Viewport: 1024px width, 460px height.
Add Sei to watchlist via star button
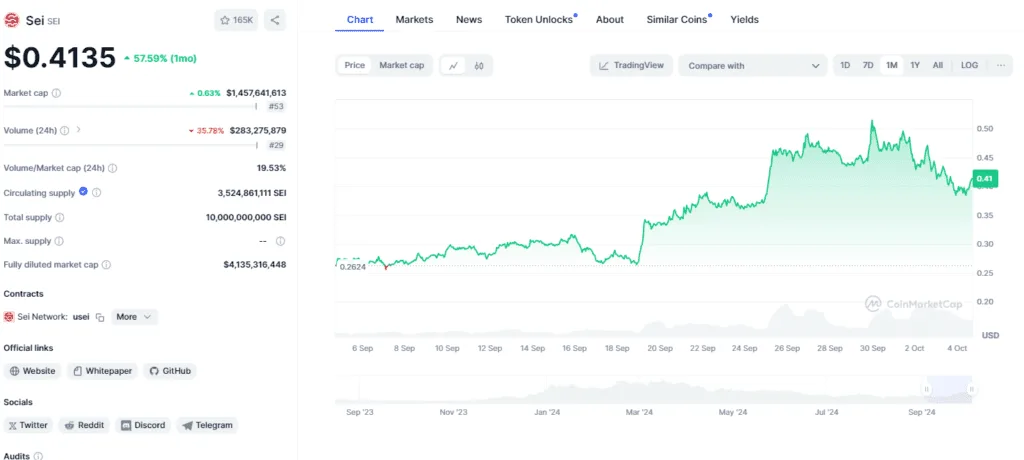(236, 20)
